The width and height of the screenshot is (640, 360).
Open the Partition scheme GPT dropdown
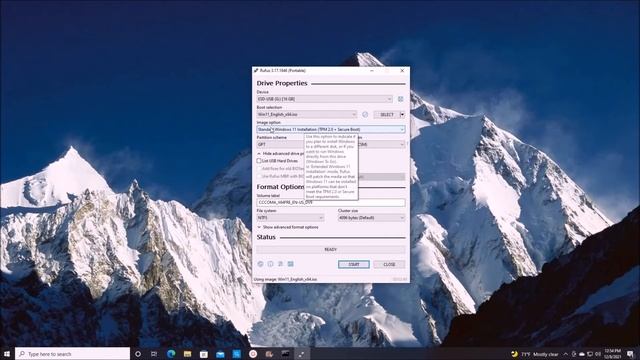280,144
